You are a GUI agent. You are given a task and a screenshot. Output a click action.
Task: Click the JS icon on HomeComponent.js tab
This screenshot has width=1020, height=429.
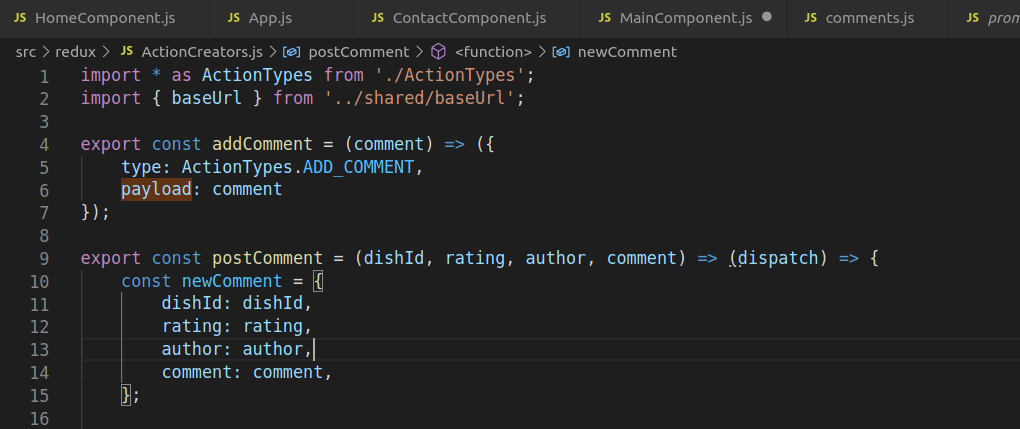coord(21,18)
